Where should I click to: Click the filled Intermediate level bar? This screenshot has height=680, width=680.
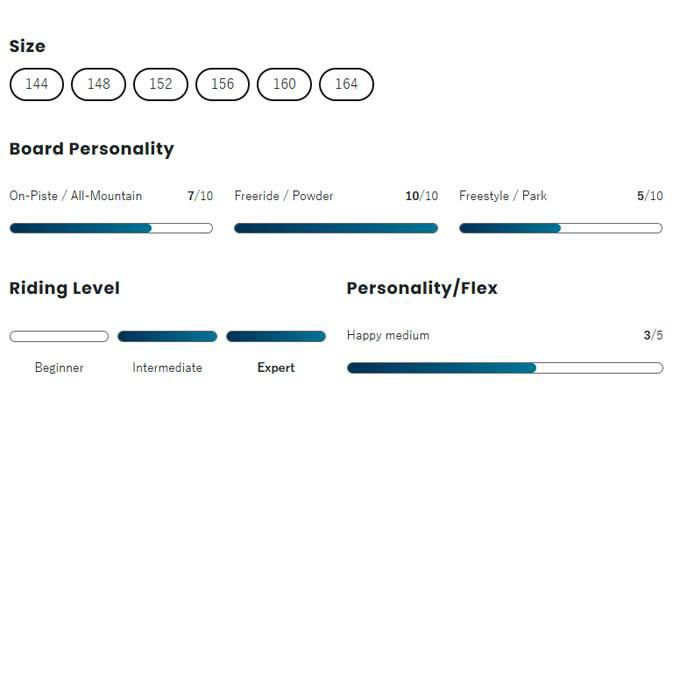click(x=167, y=337)
